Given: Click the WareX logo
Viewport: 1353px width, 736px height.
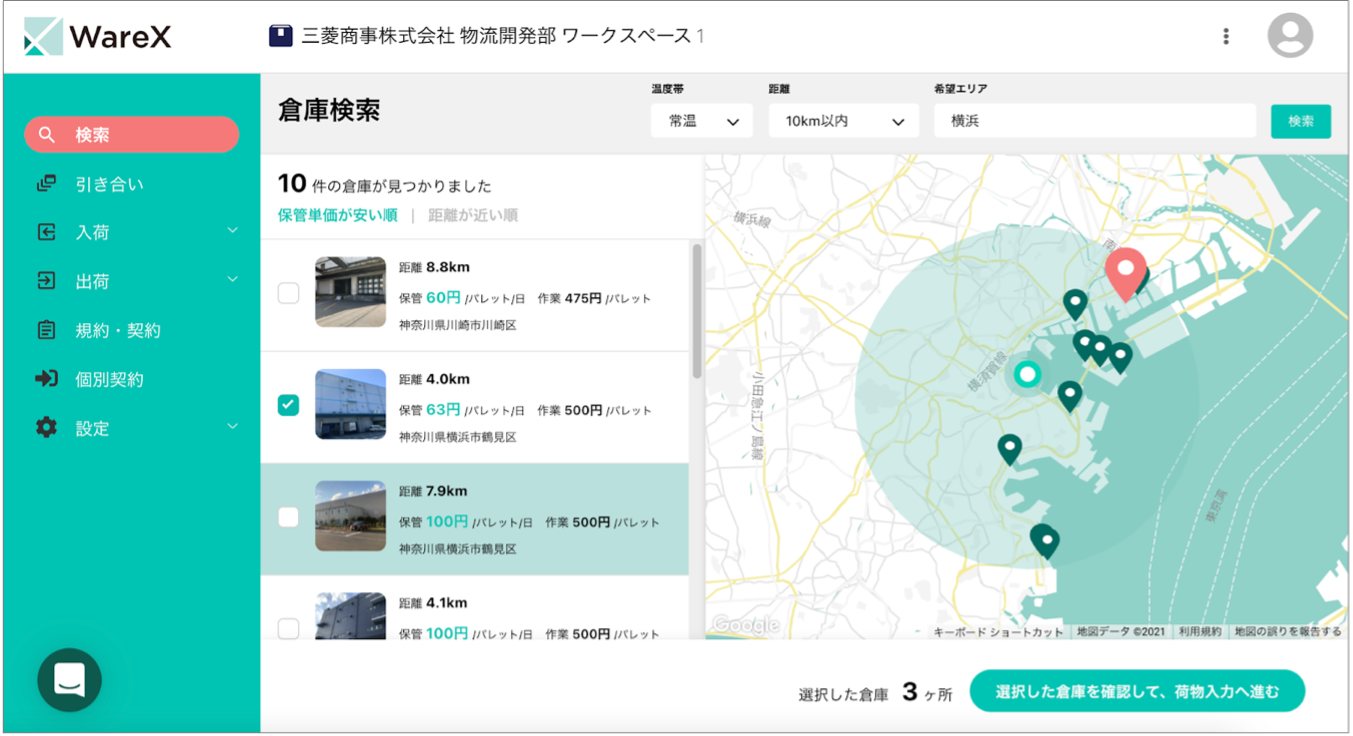Looking at the screenshot, I should click(97, 37).
